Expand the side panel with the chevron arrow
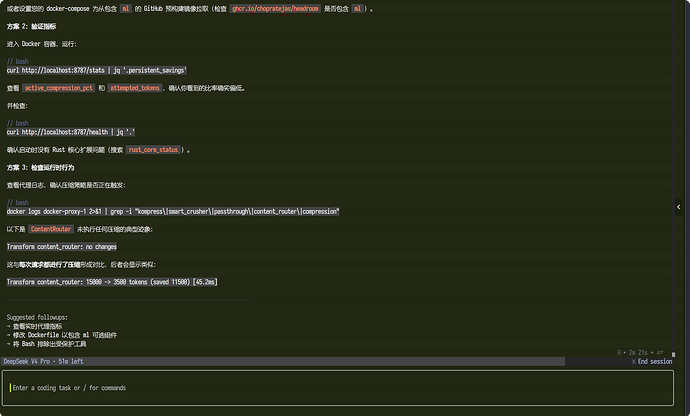 click(x=679, y=207)
